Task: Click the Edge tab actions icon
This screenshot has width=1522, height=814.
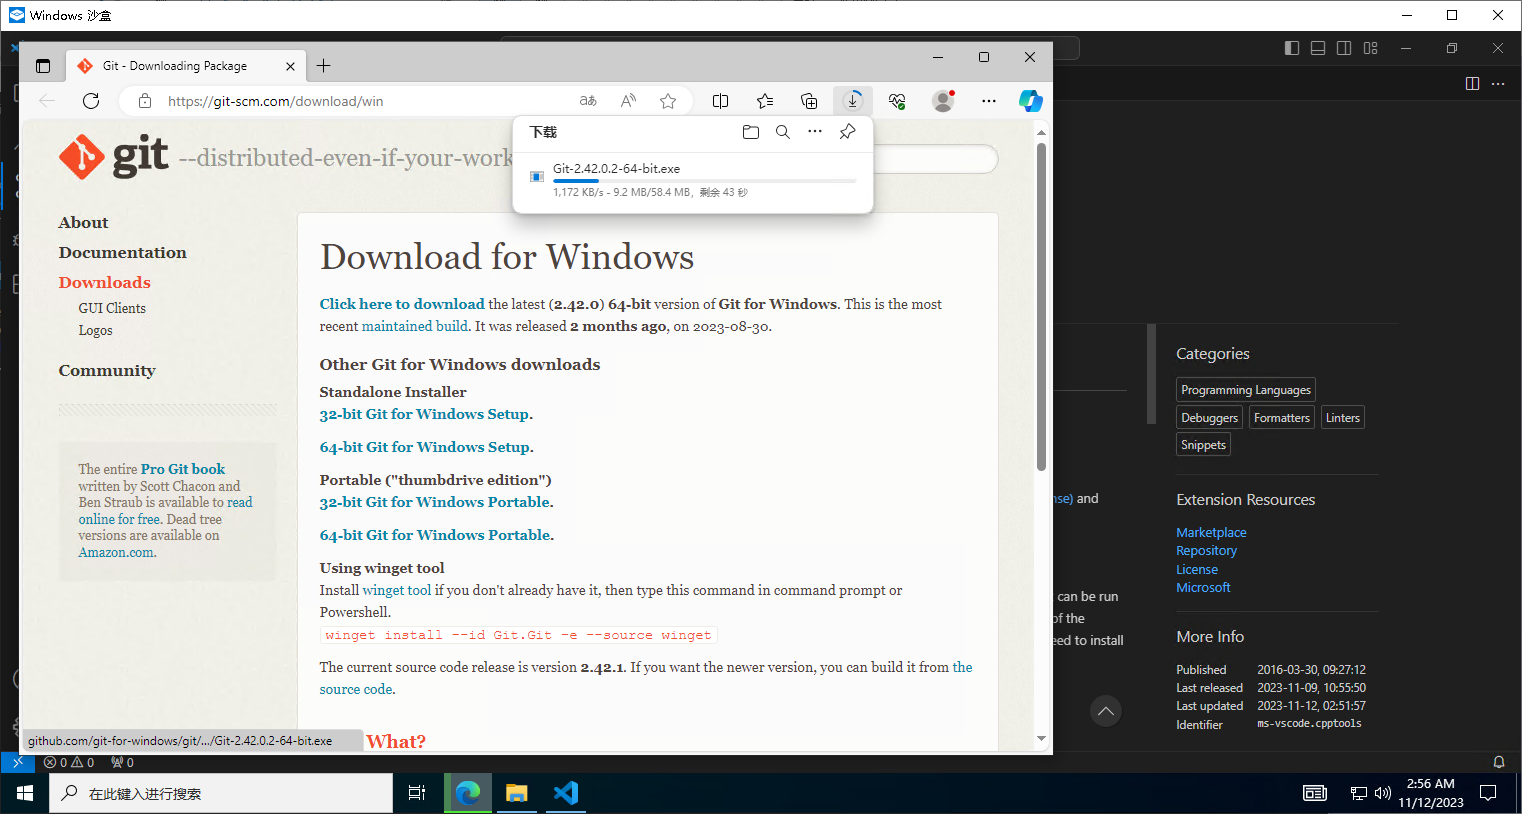Action: coord(43,66)
